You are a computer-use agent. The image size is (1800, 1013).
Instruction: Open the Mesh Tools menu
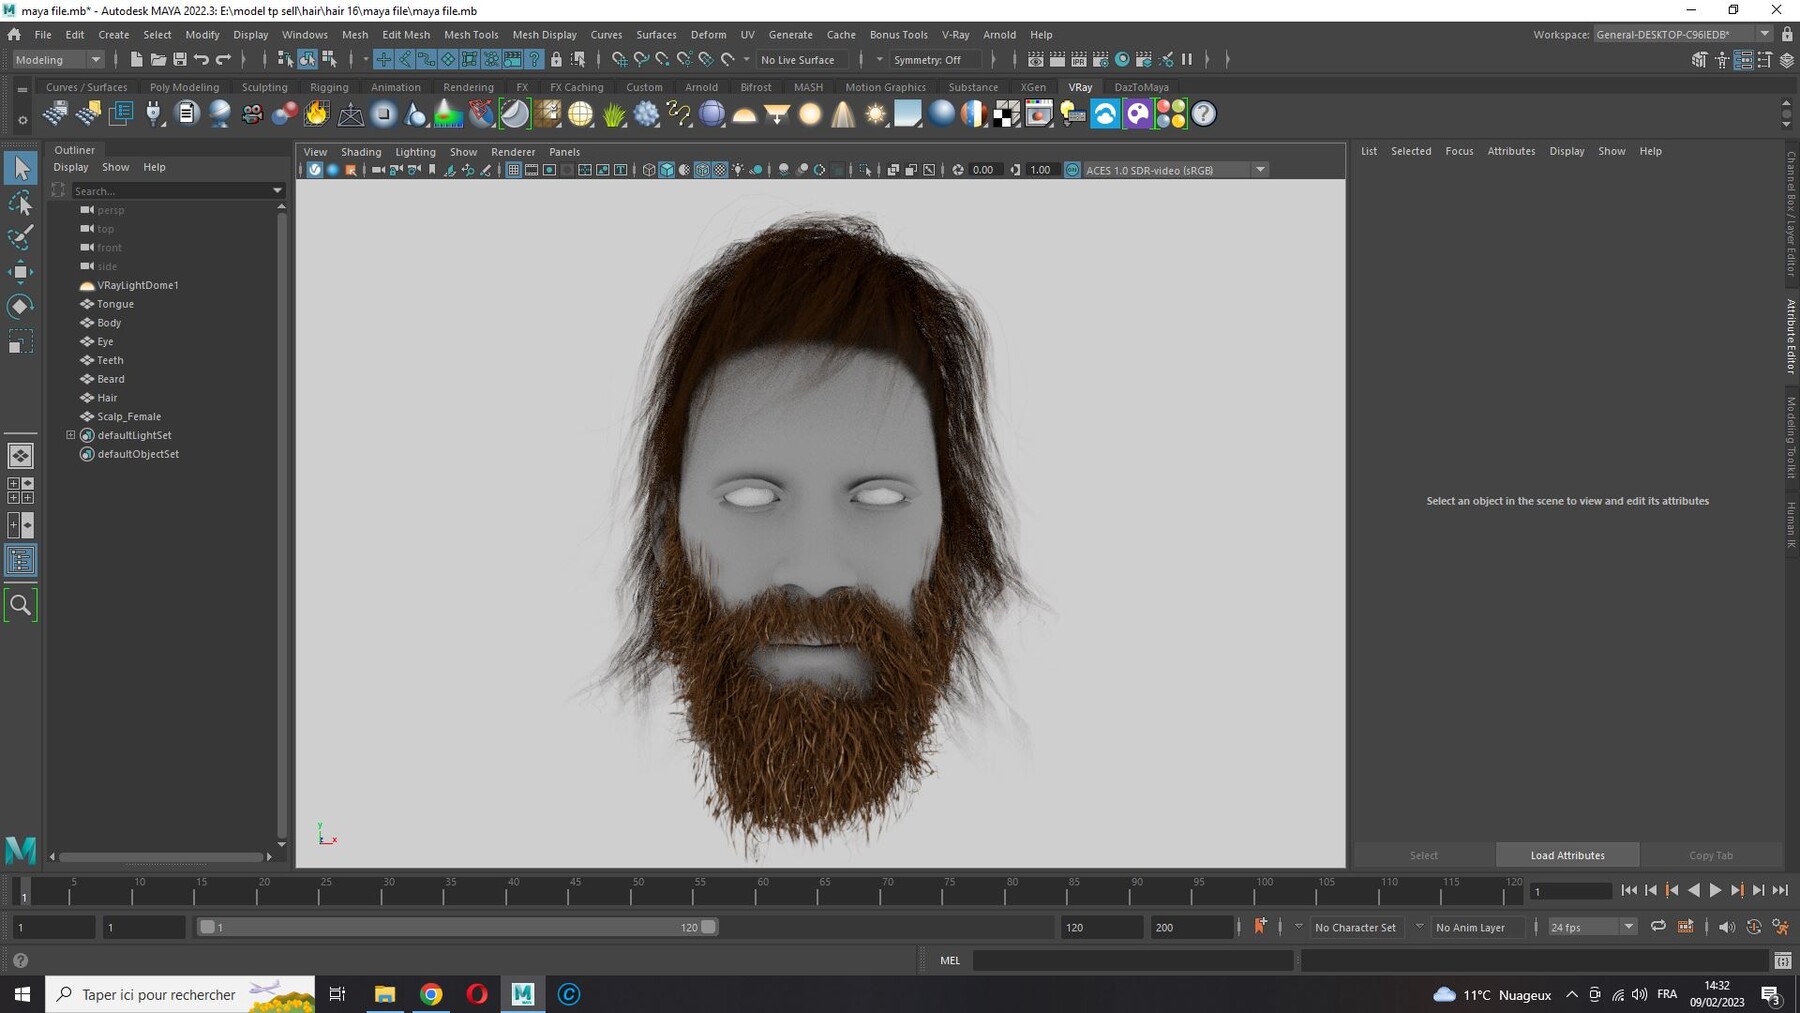click(x=471, y=34)
